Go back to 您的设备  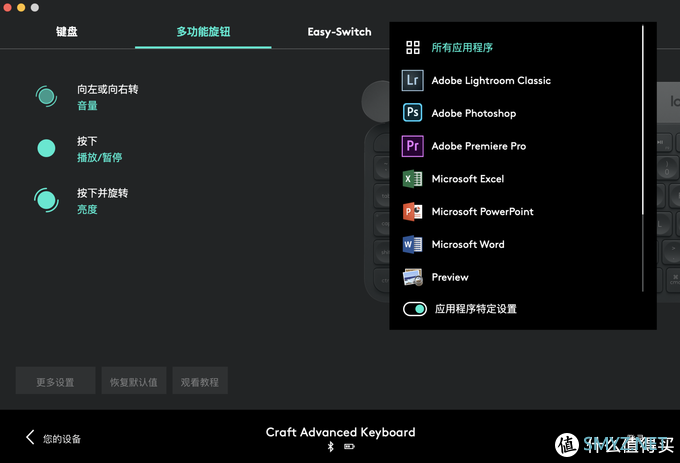coord(62,439)
